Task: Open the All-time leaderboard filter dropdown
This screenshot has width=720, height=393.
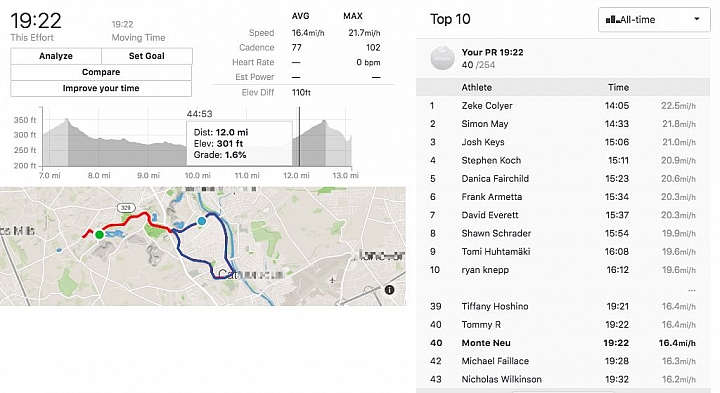Action: coord(654,20)
